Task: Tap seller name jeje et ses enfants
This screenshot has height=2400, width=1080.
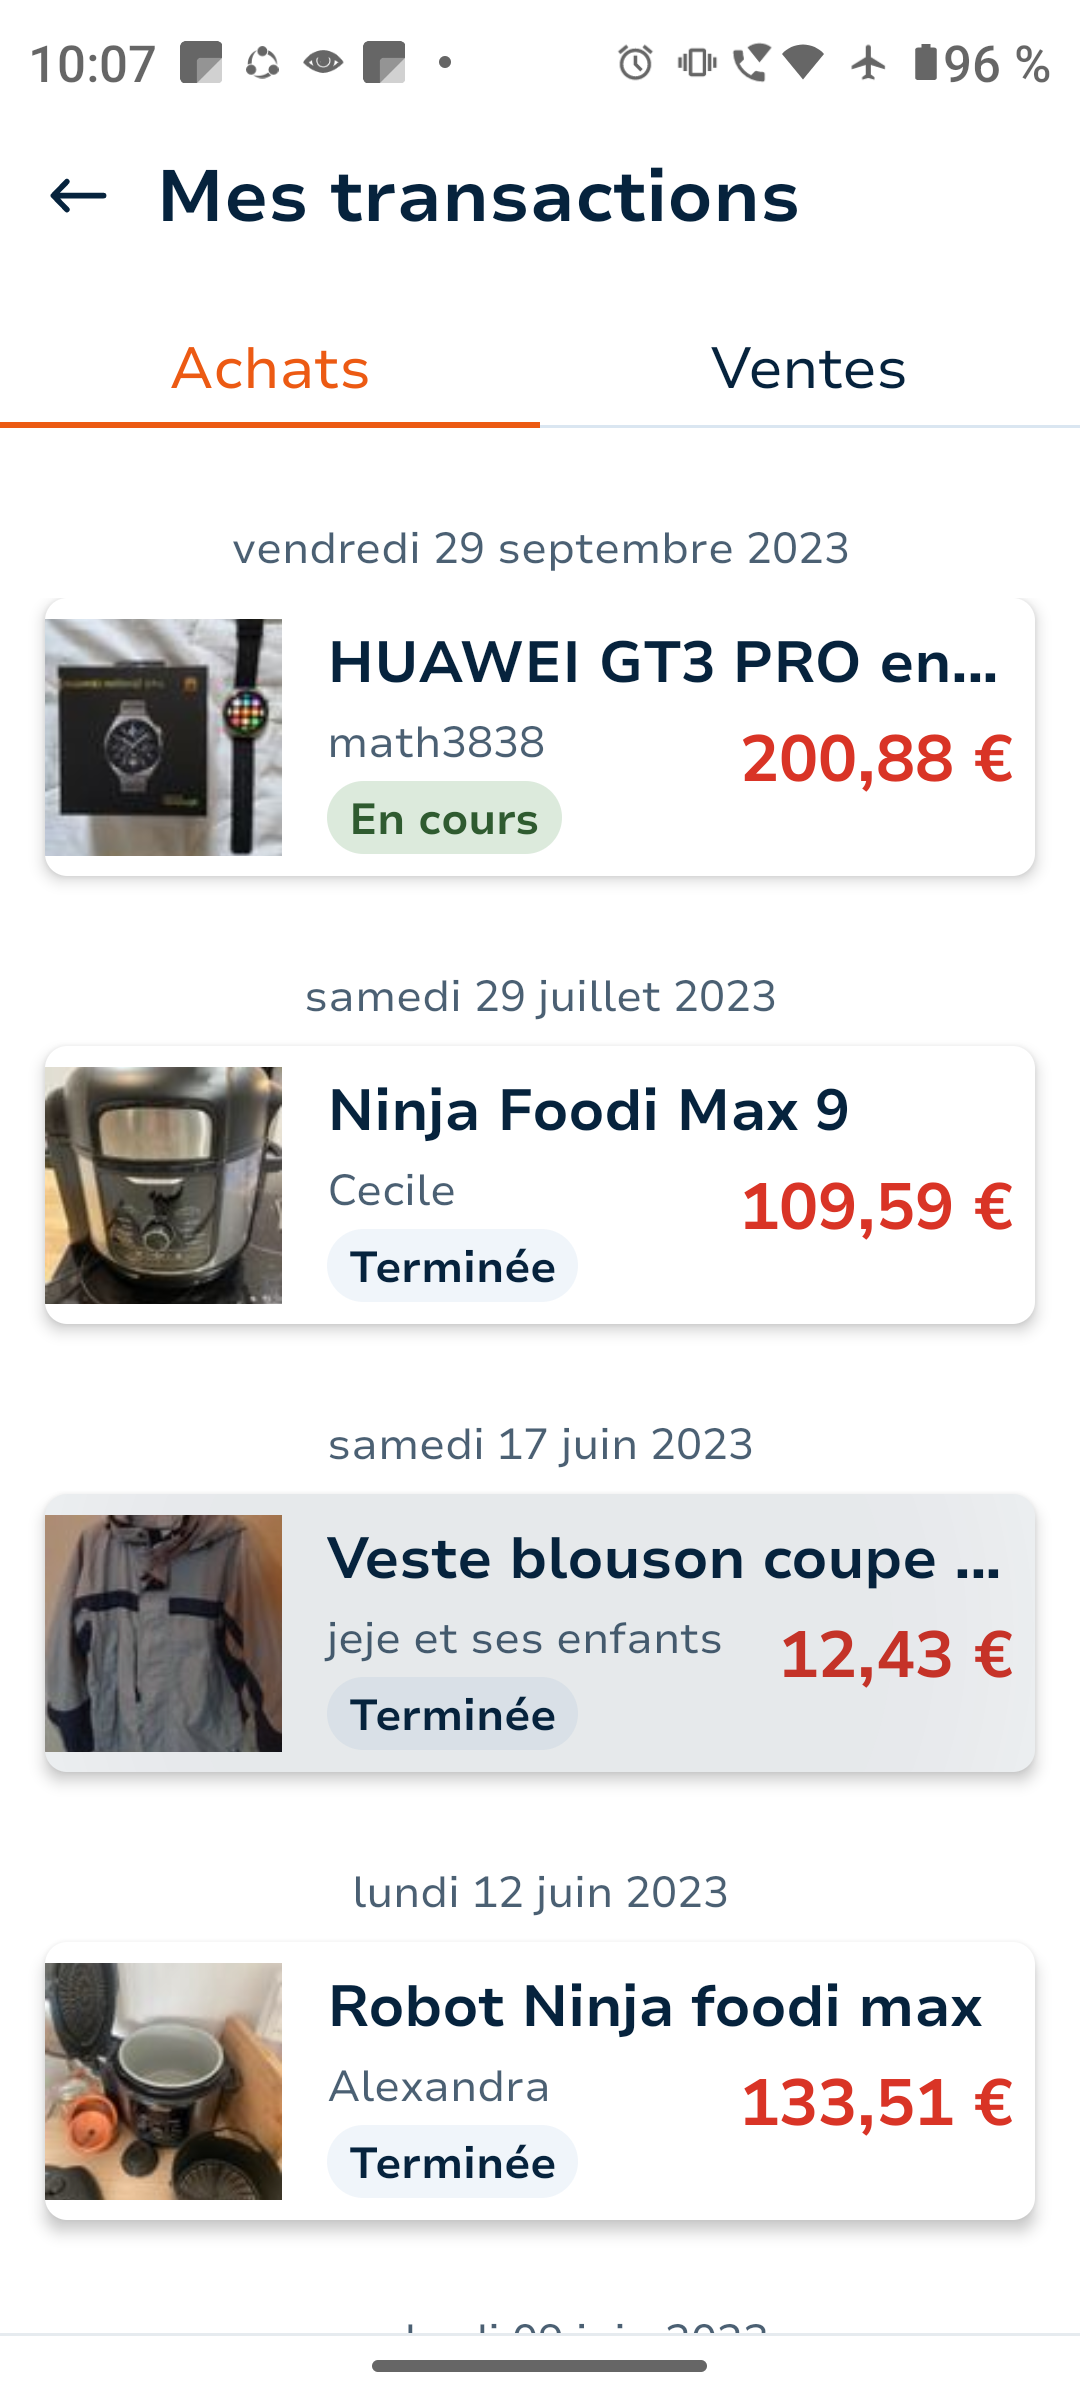Action: point(524,1639)
